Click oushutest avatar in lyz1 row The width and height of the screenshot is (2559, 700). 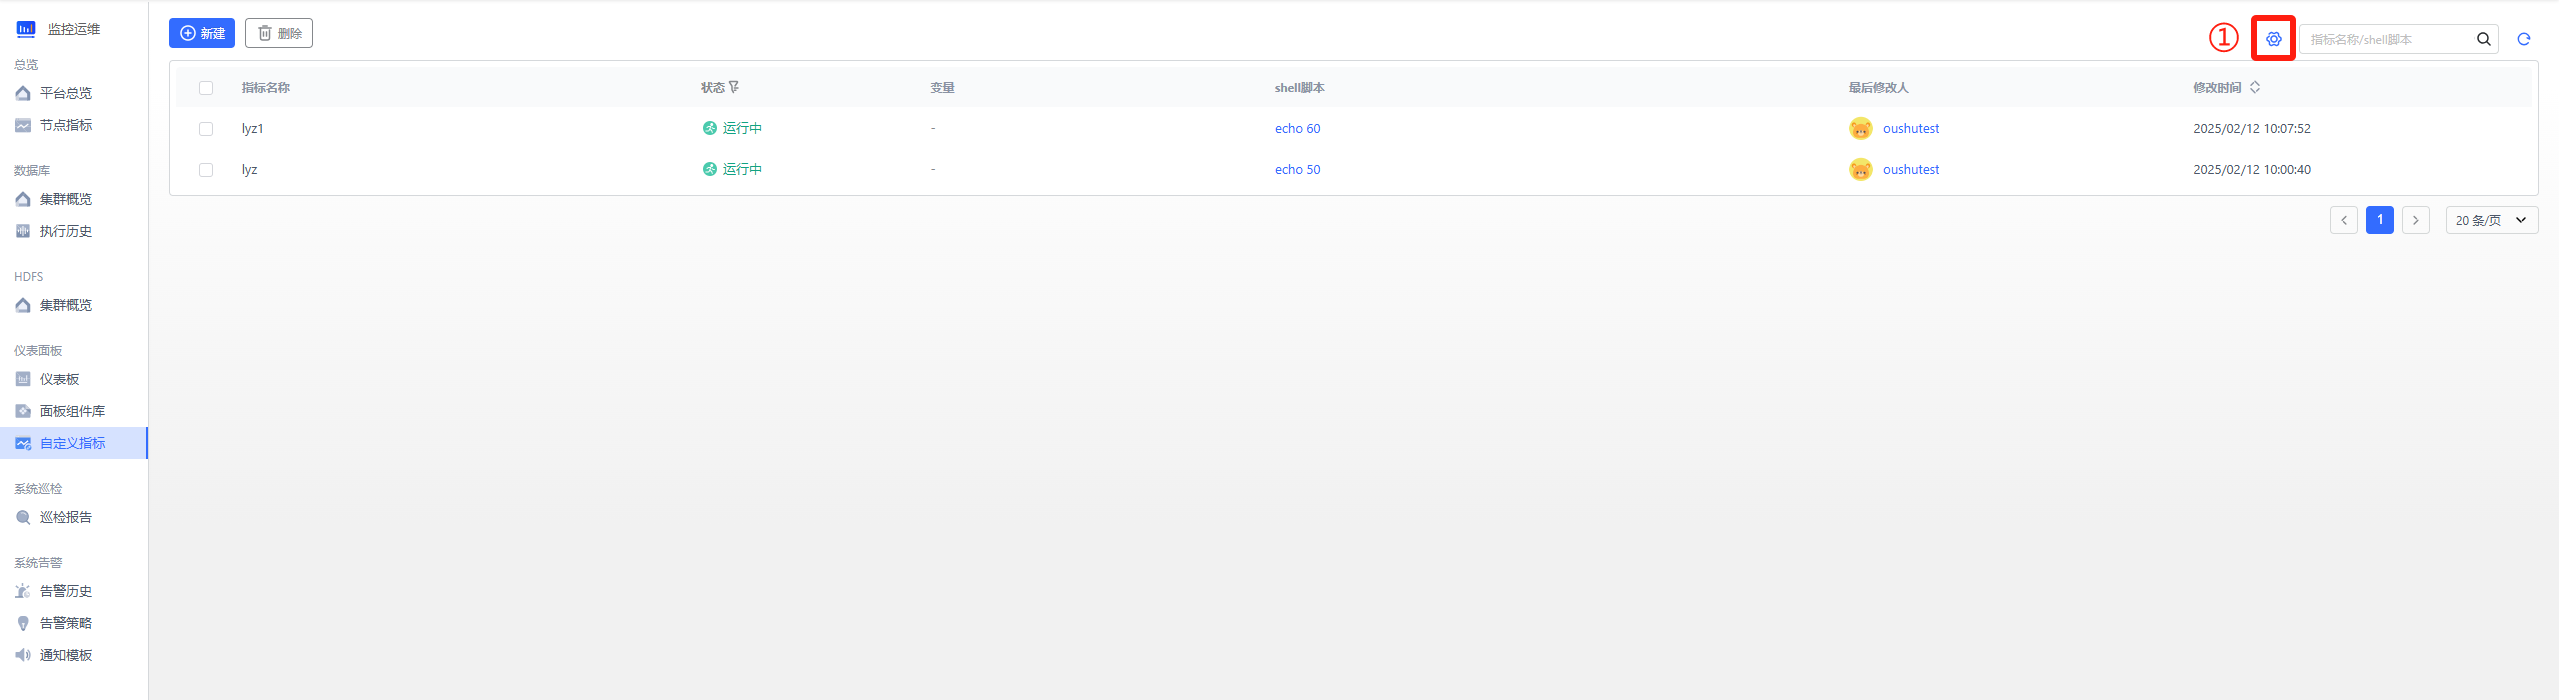(1860, 128)
